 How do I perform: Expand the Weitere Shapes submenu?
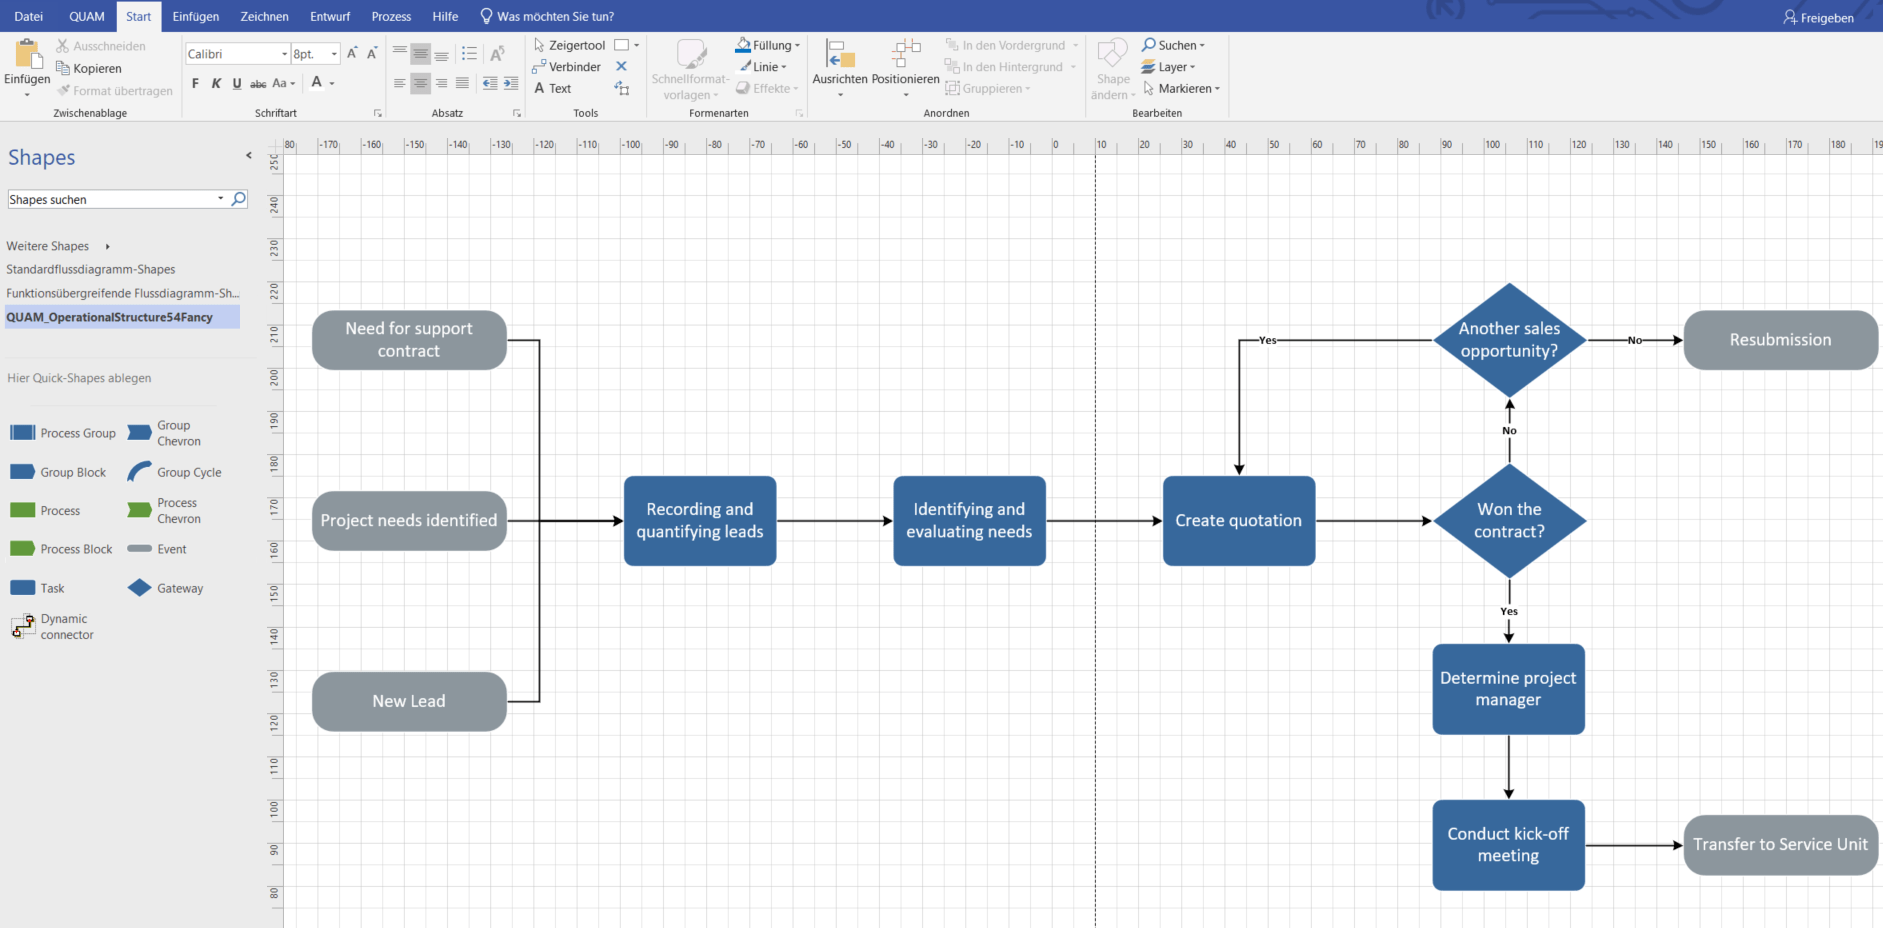(107, 246)
